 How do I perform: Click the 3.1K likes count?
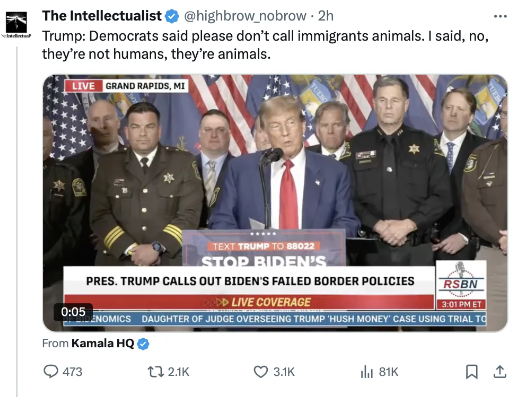284,372
